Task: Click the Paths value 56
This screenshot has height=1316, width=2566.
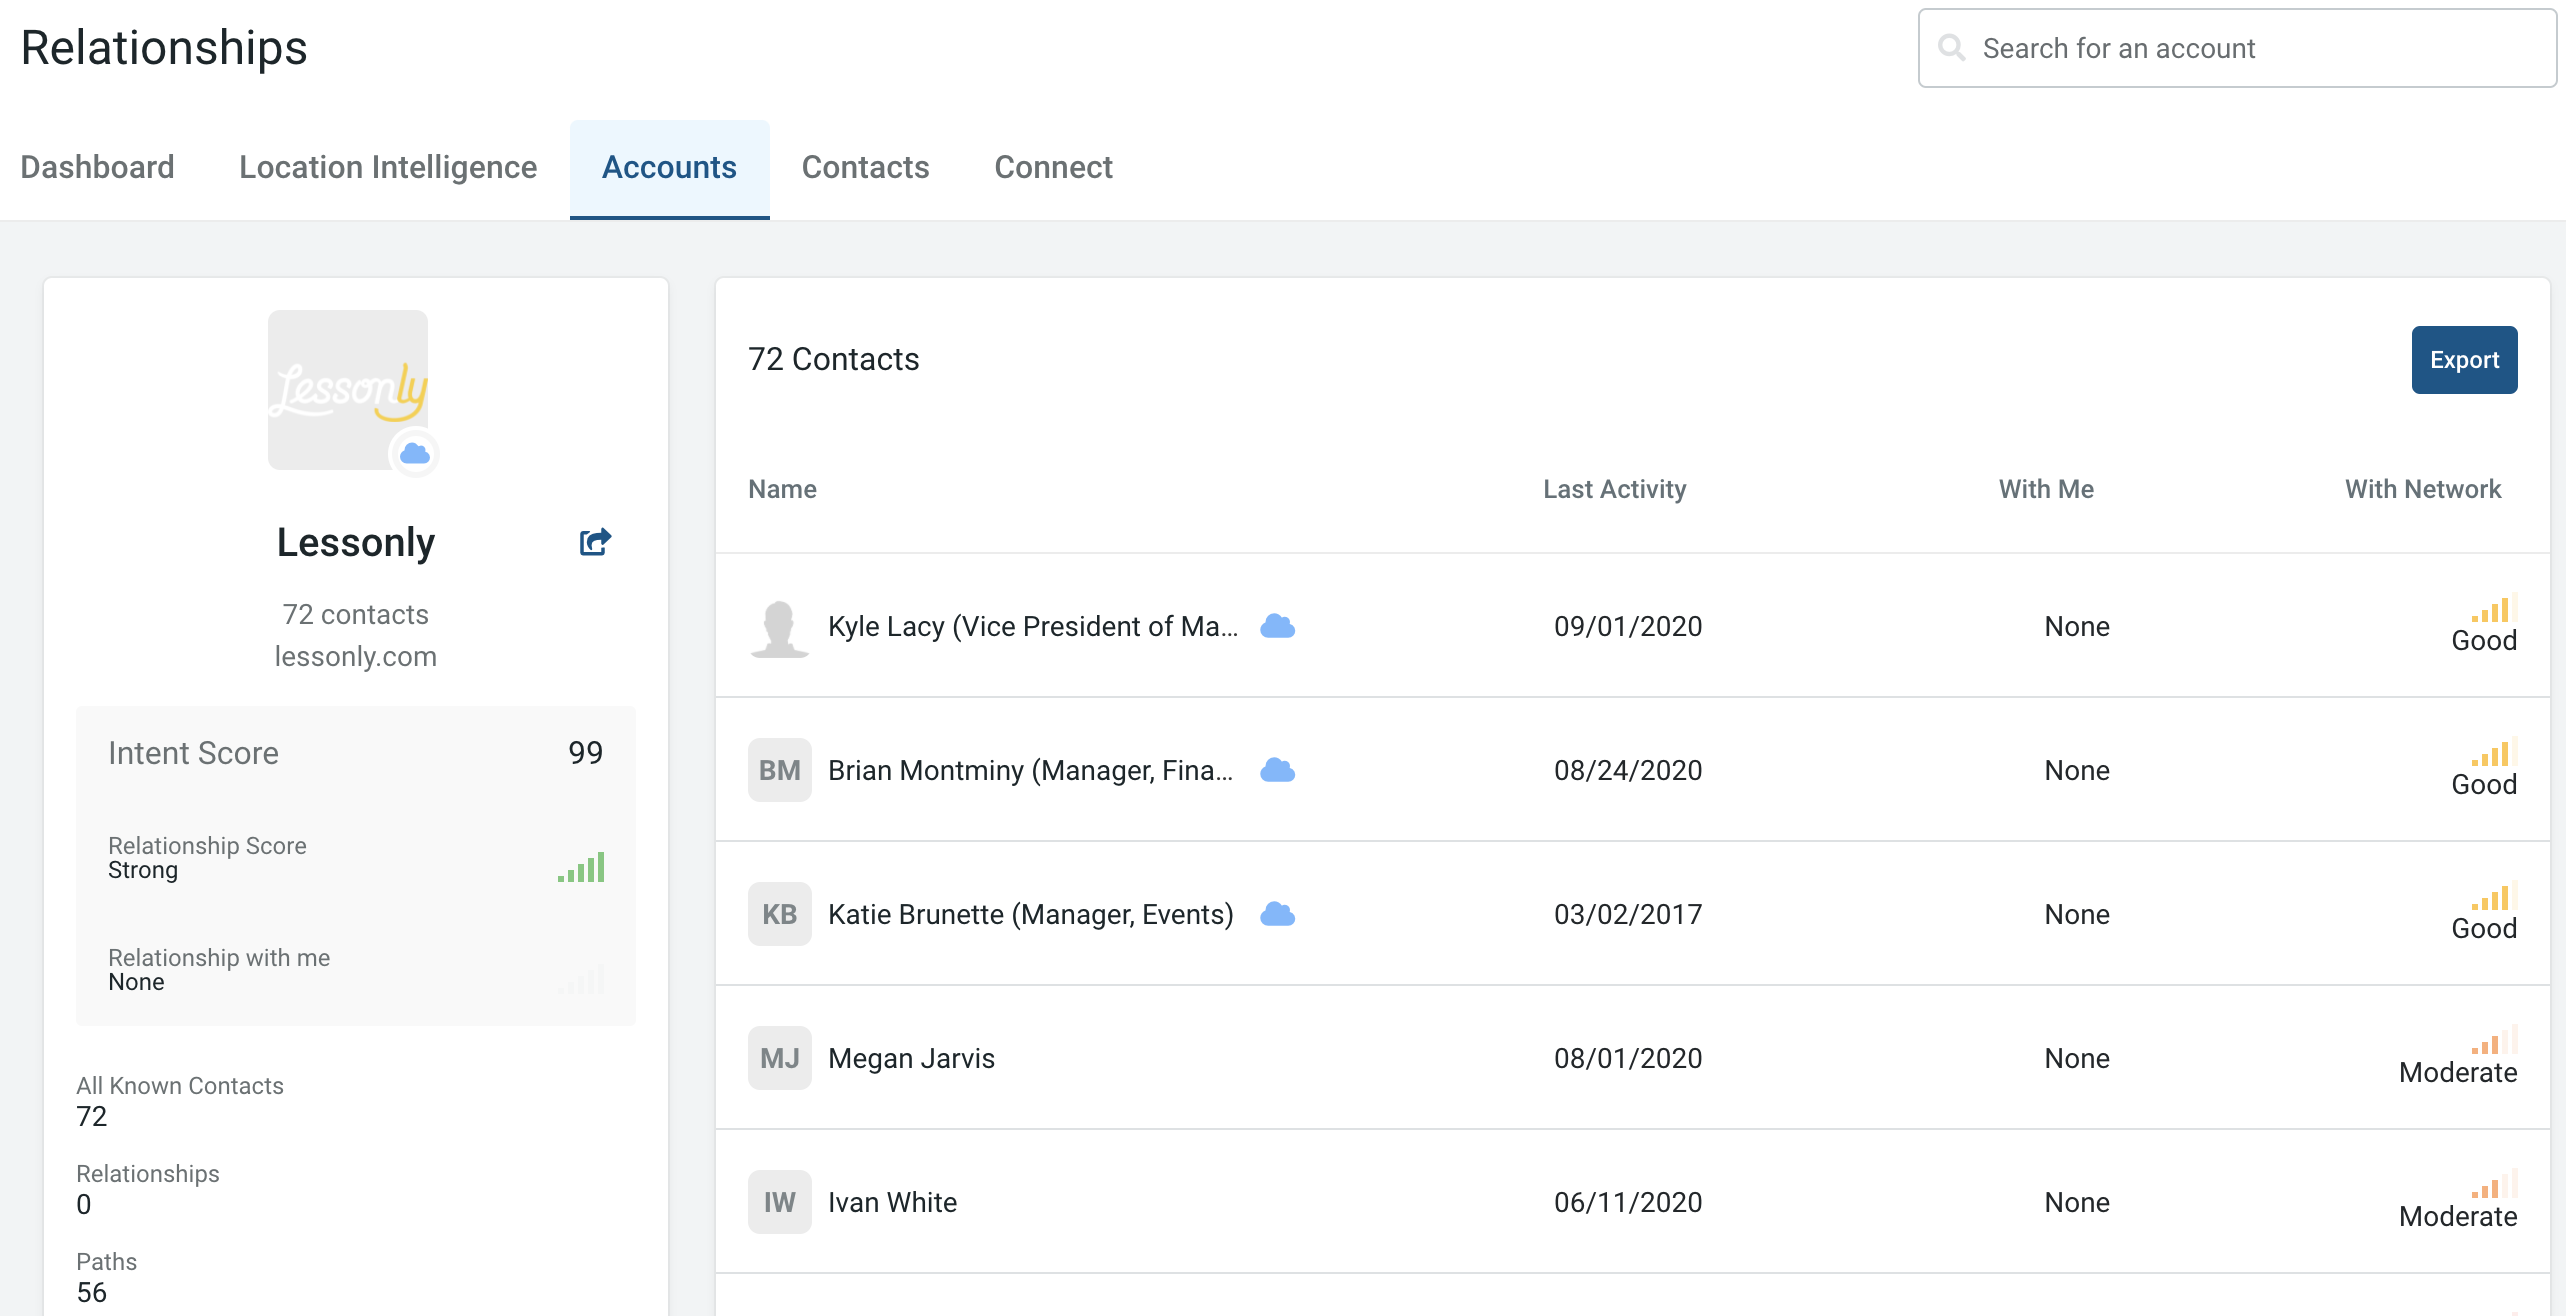Action: click(x=91, y=1292)
